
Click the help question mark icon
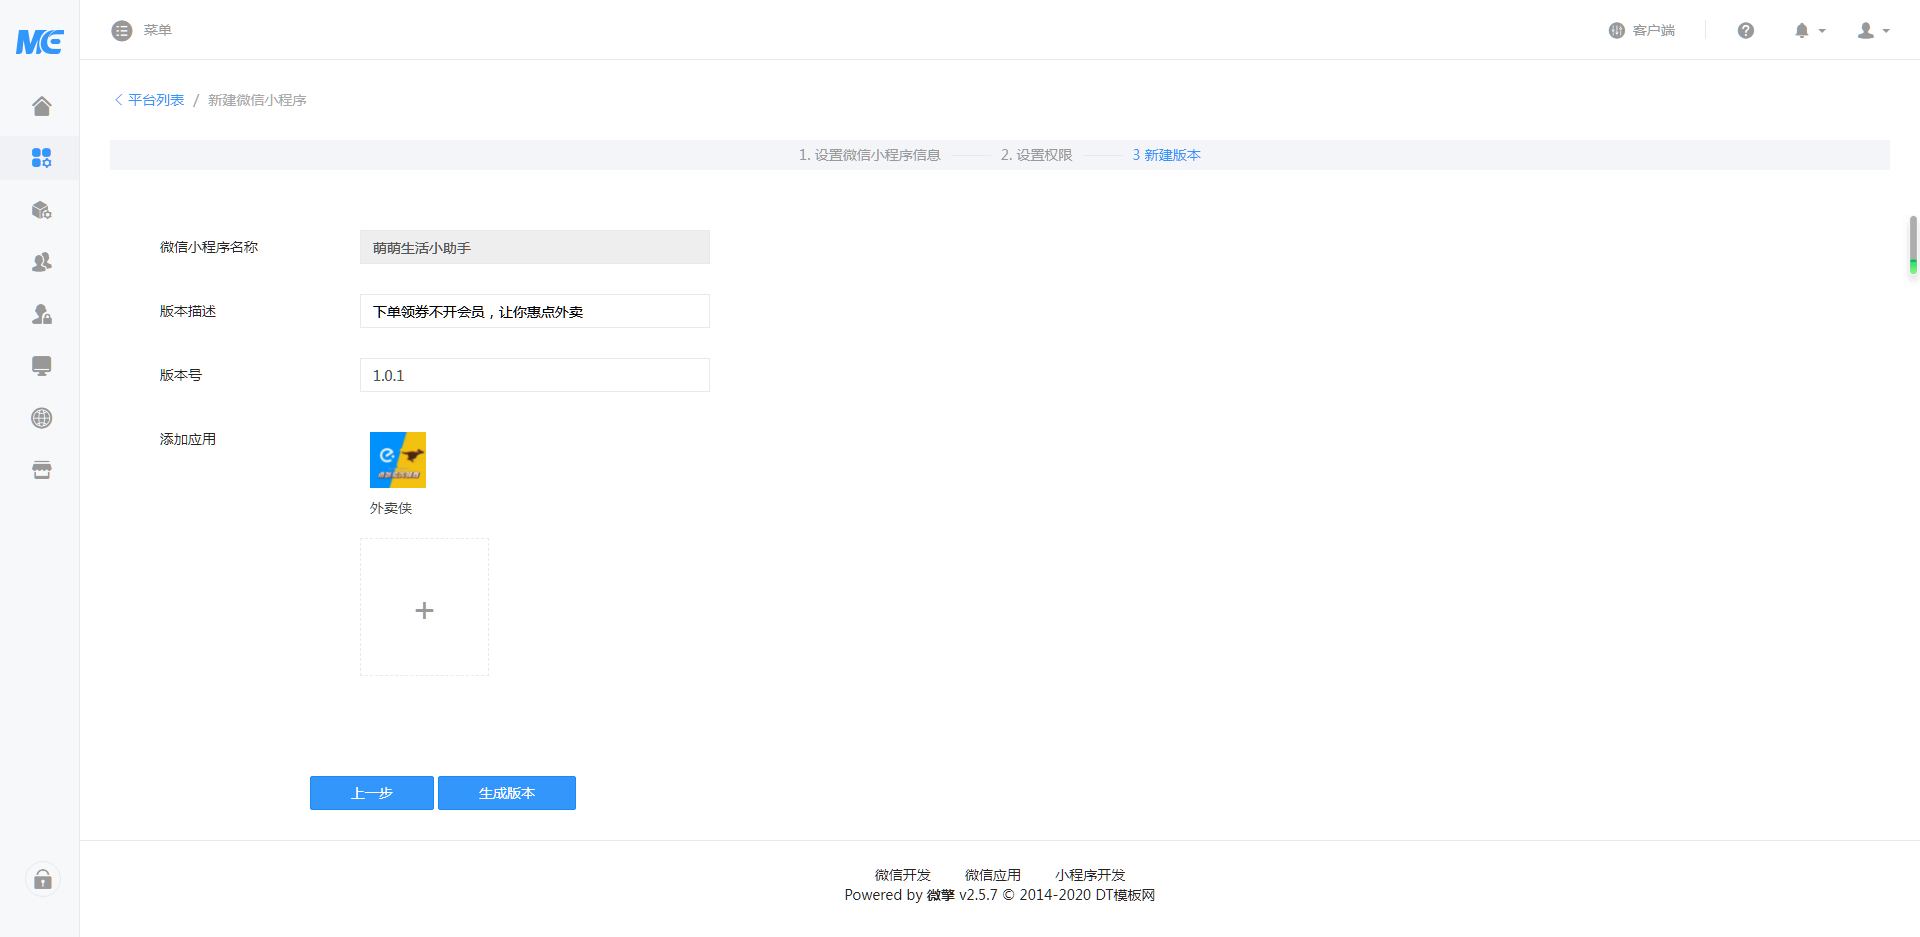coord(1746,31)
